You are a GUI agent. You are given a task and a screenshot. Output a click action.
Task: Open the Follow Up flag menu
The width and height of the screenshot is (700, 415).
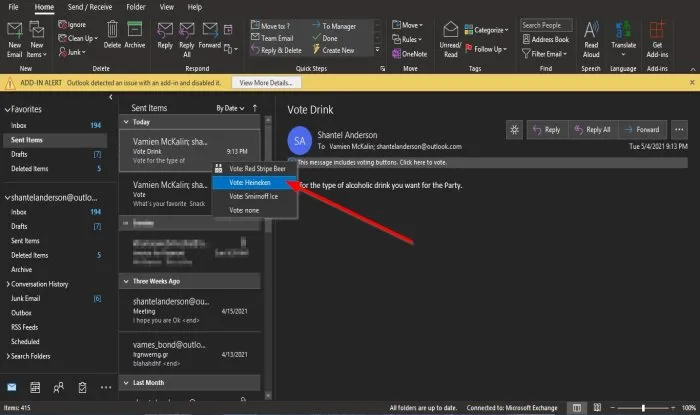click(x=486, y=49)
